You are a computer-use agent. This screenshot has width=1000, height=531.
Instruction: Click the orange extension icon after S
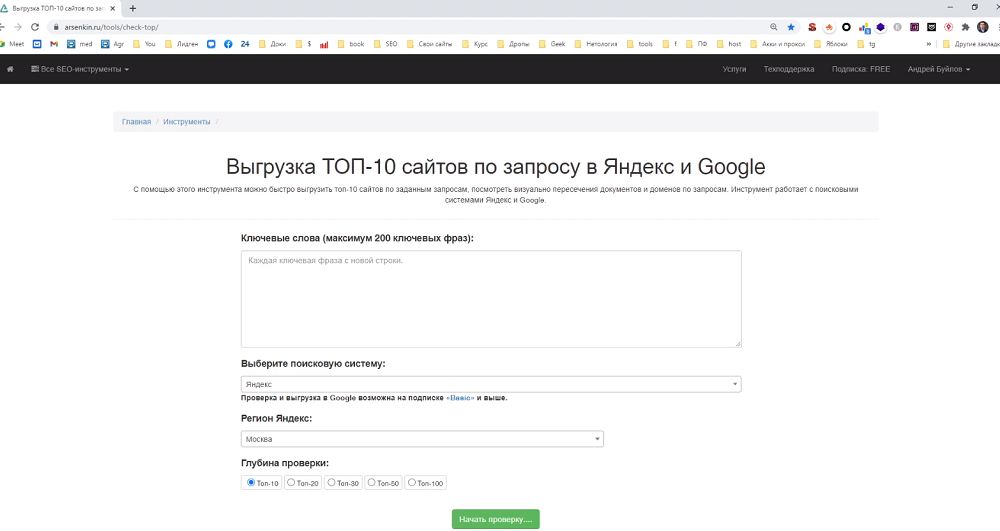pyautogui.click(x=829, y=27)
